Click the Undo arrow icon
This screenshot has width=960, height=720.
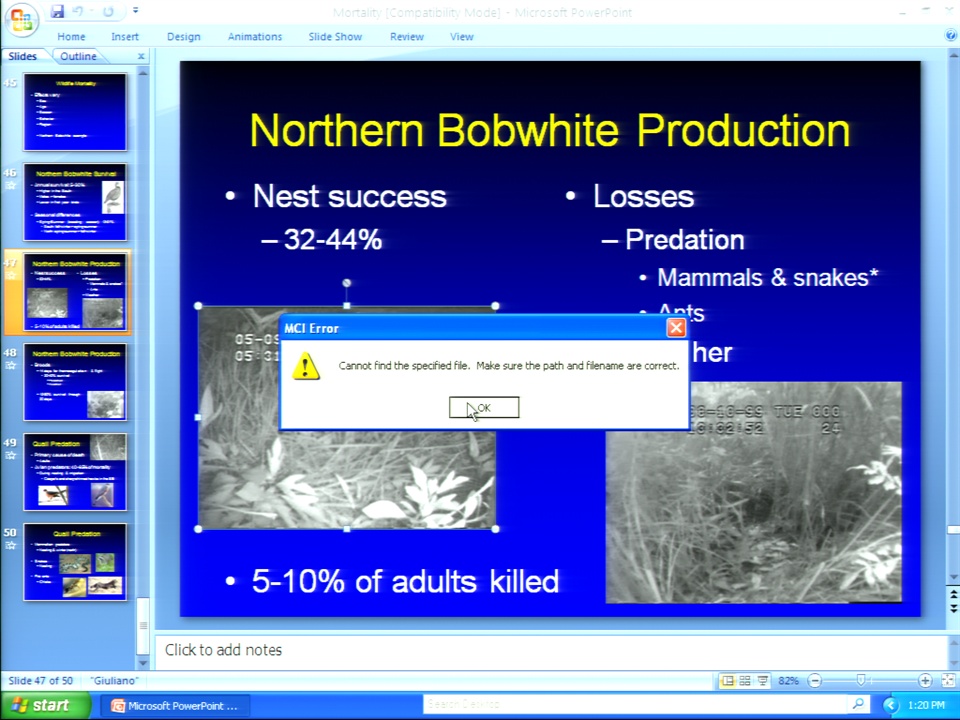click(78, 11)
